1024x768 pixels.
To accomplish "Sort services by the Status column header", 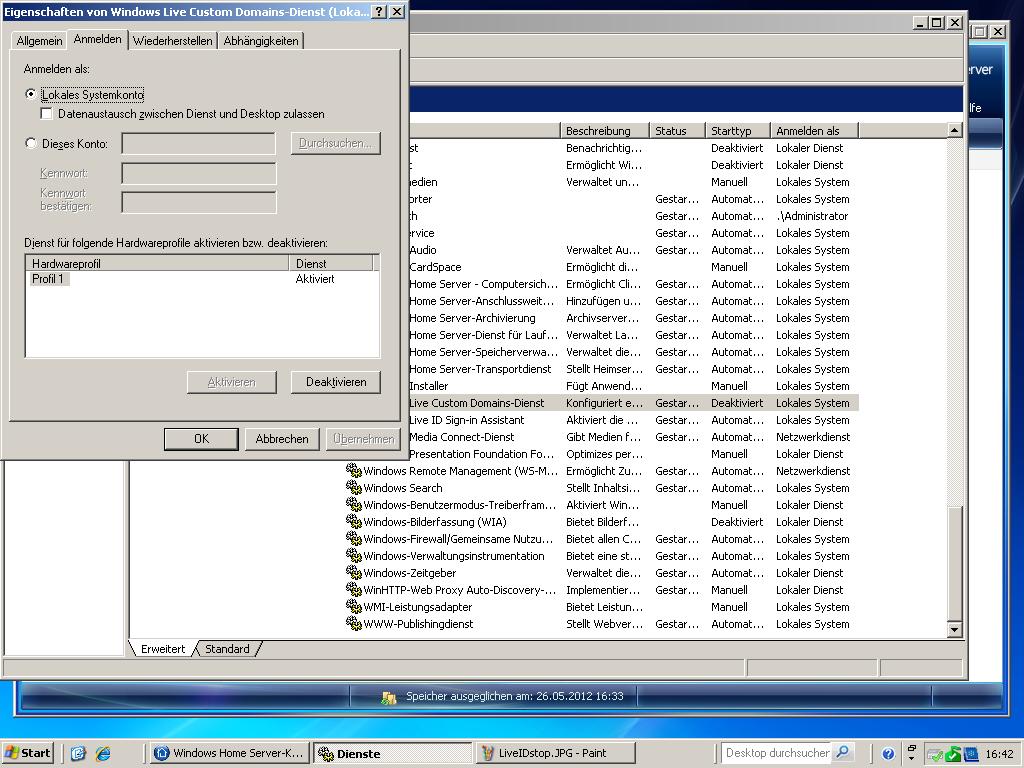I will pos(678,131).
